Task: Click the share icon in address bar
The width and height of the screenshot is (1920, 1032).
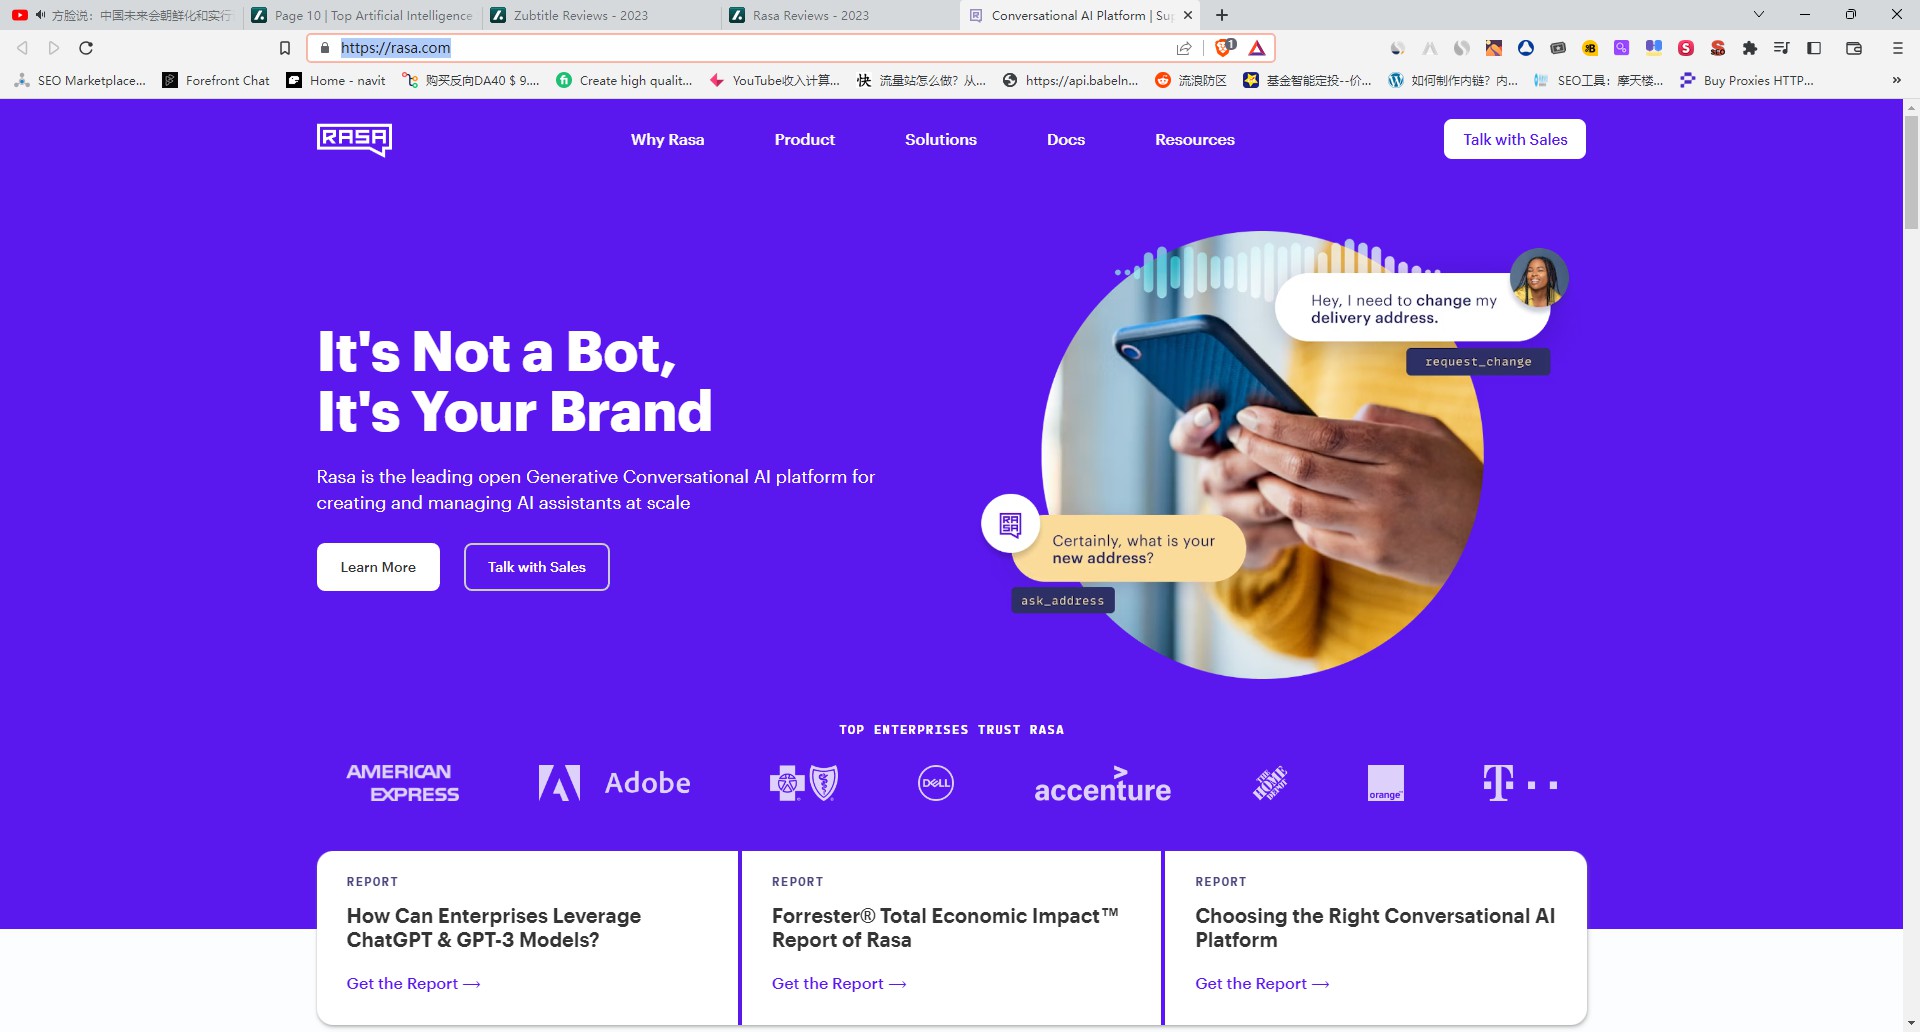Action: click(1184, 48)
